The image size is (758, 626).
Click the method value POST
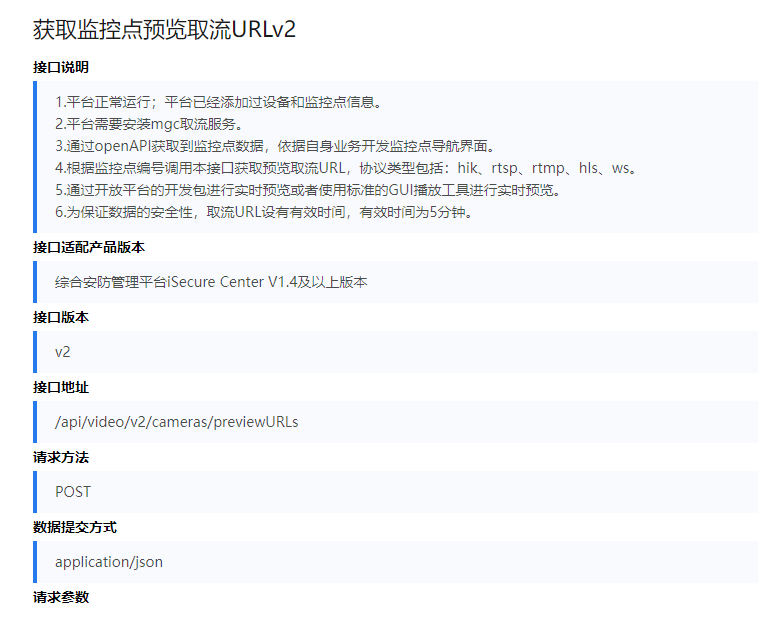(x=73, y=492)
